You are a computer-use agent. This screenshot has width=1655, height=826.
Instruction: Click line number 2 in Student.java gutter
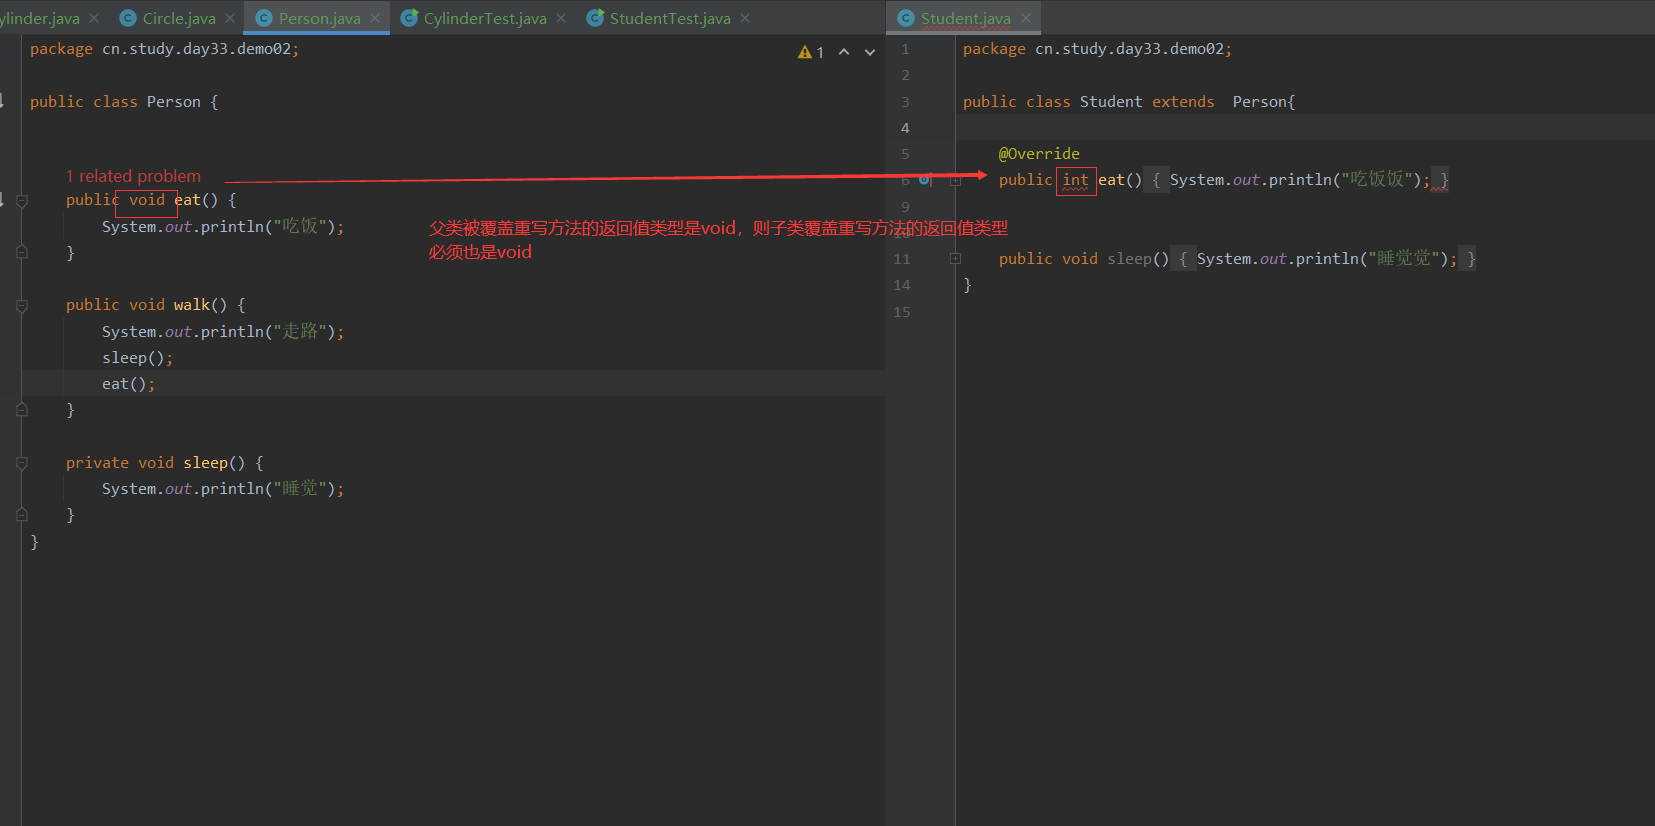[x=905, y=75]
